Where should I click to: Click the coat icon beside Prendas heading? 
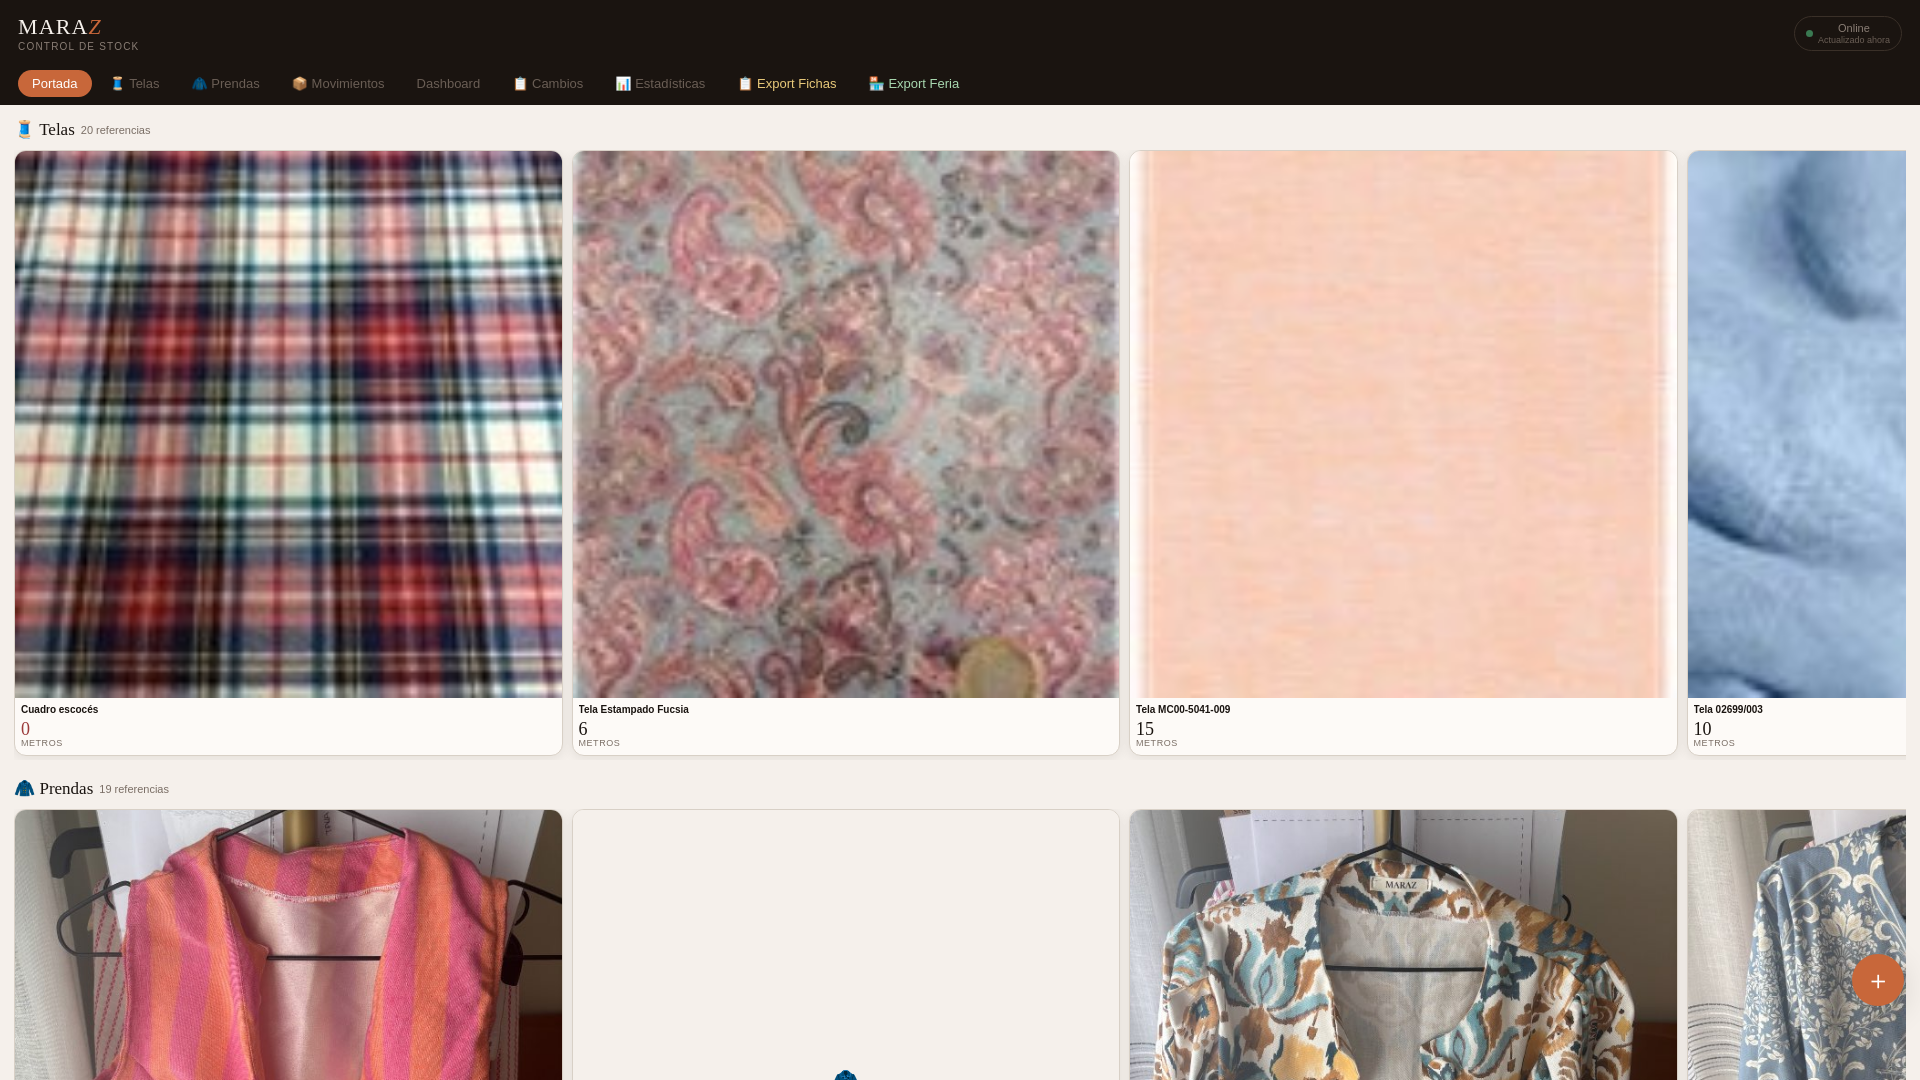point(25,788)
